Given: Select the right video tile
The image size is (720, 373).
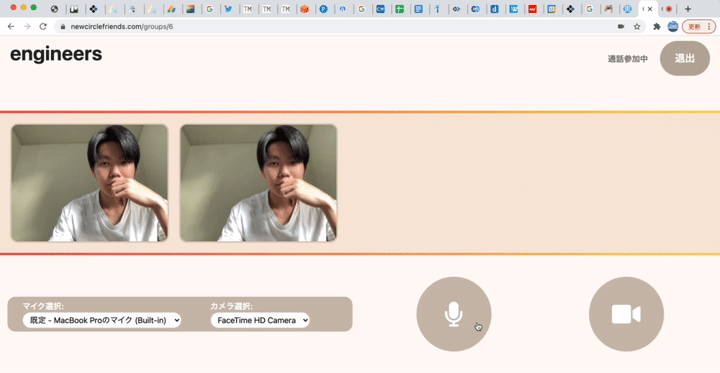Looking at the screenshot, I should (x=259, y=183).
